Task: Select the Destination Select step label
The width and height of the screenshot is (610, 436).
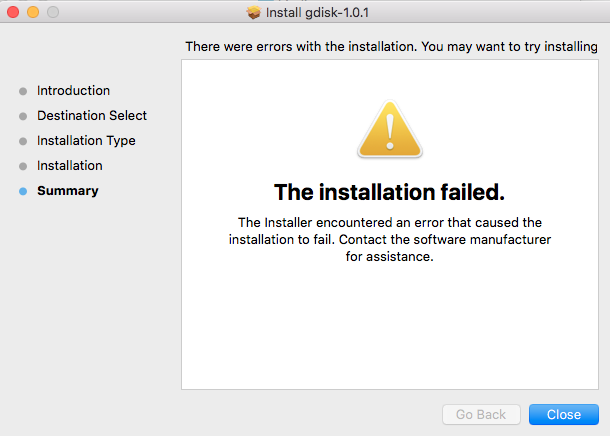Action: coord(91,115)
